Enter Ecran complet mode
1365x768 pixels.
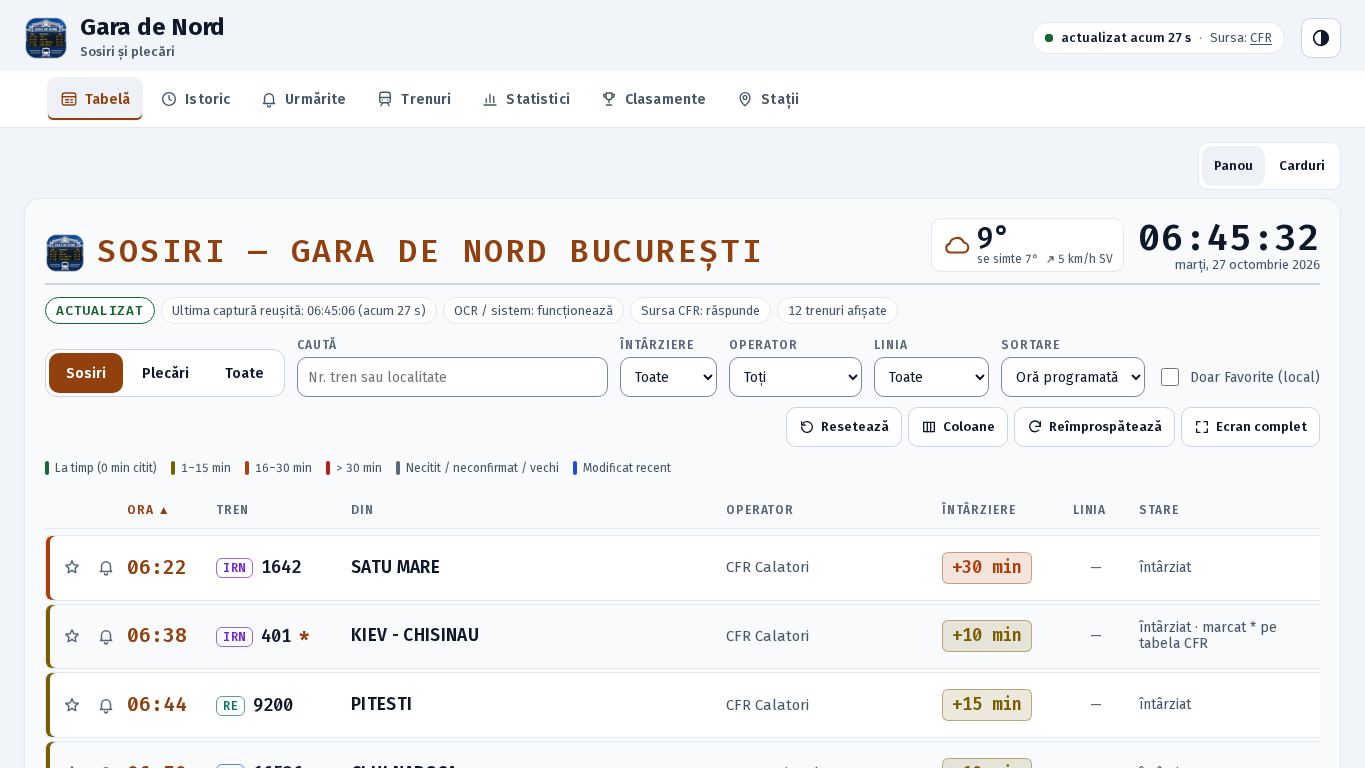click(1250, 427)
